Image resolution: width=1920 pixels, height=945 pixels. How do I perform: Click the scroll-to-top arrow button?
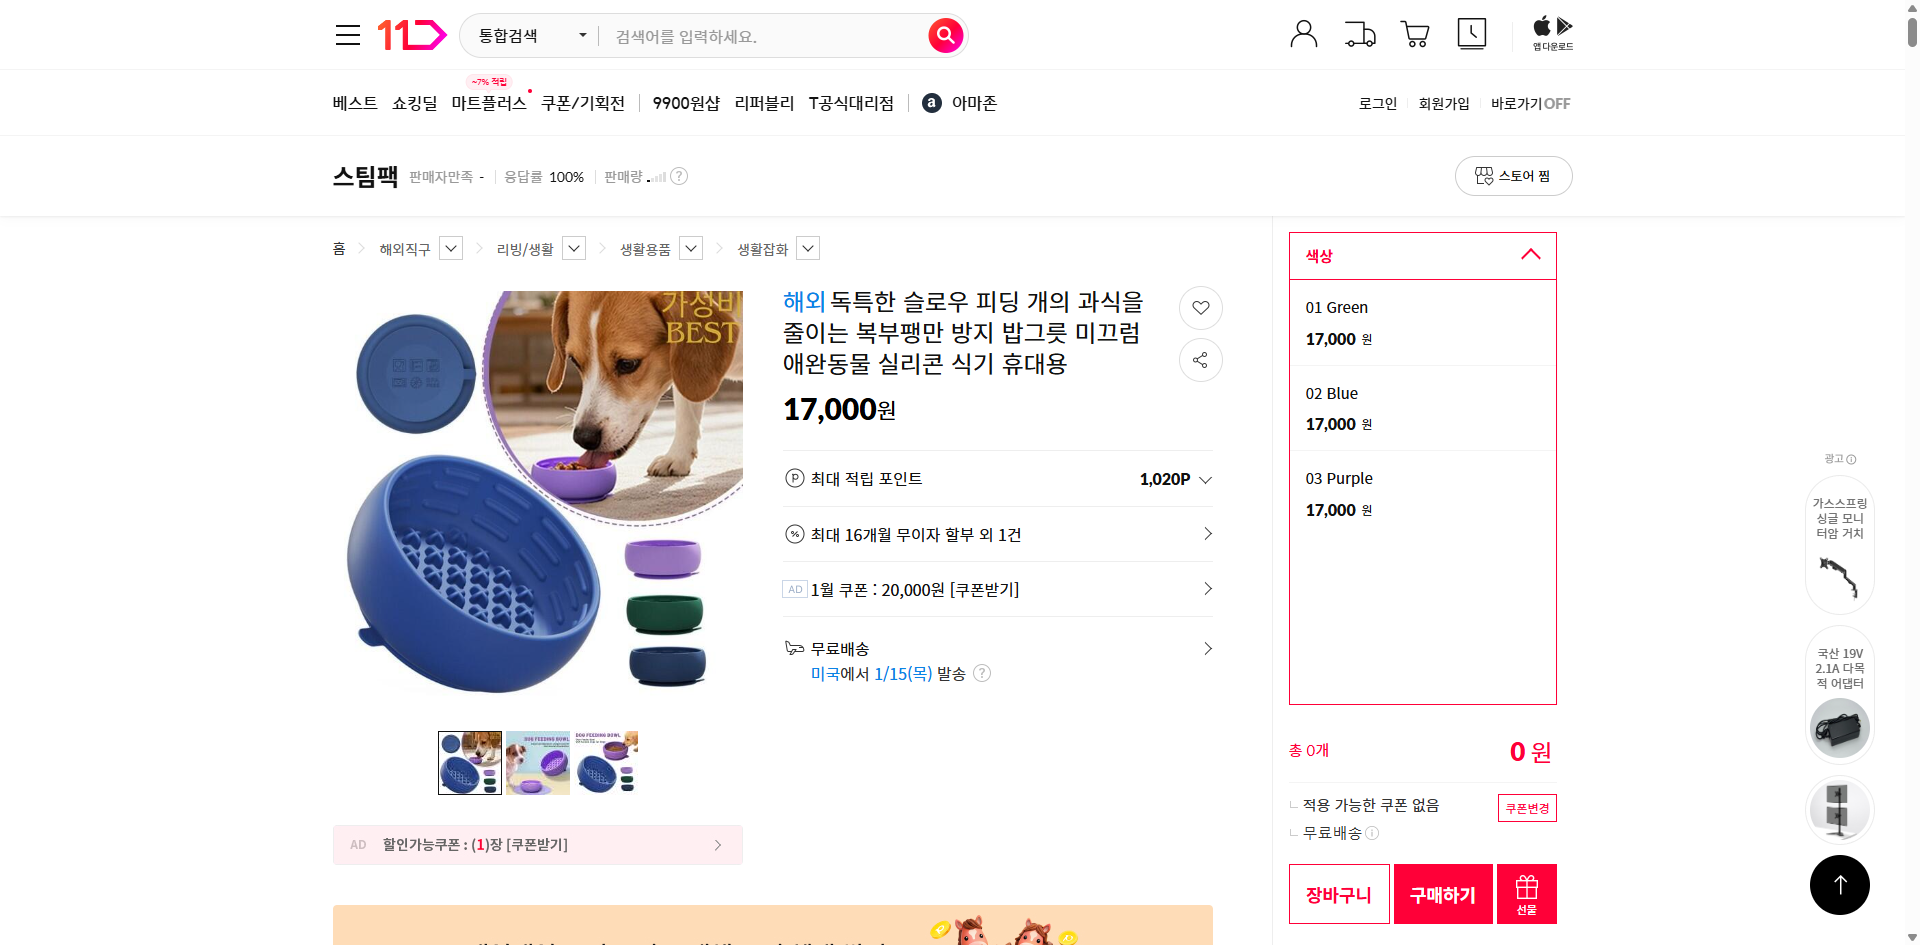[x=1839, y=885]
